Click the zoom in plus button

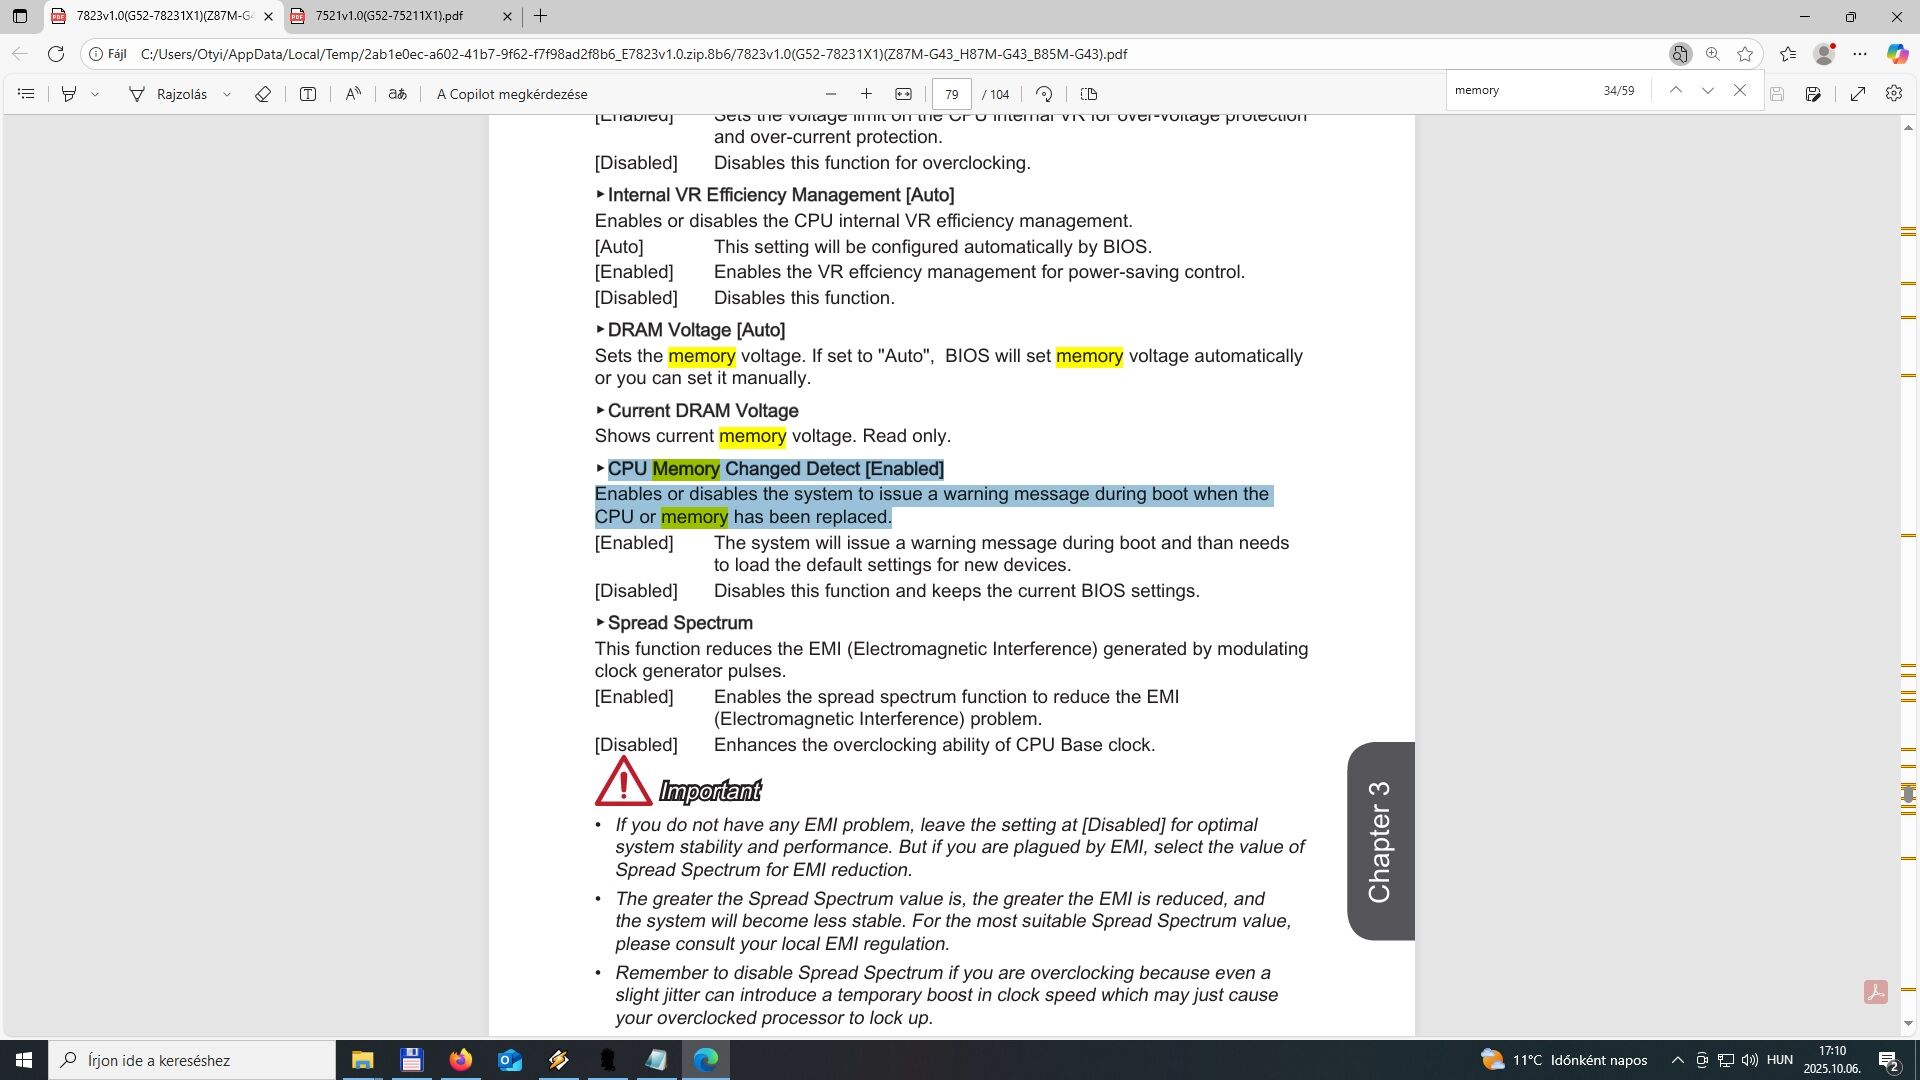[866, 94]
